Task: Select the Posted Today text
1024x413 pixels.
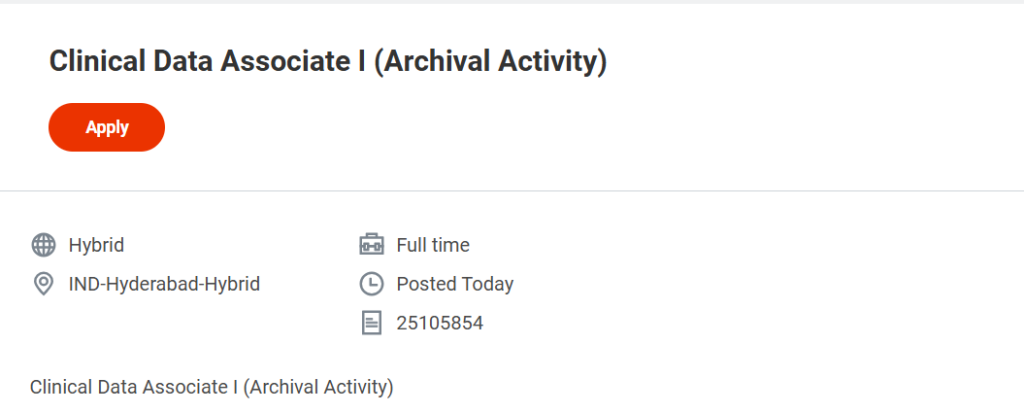Action: (x=455, y=284)
